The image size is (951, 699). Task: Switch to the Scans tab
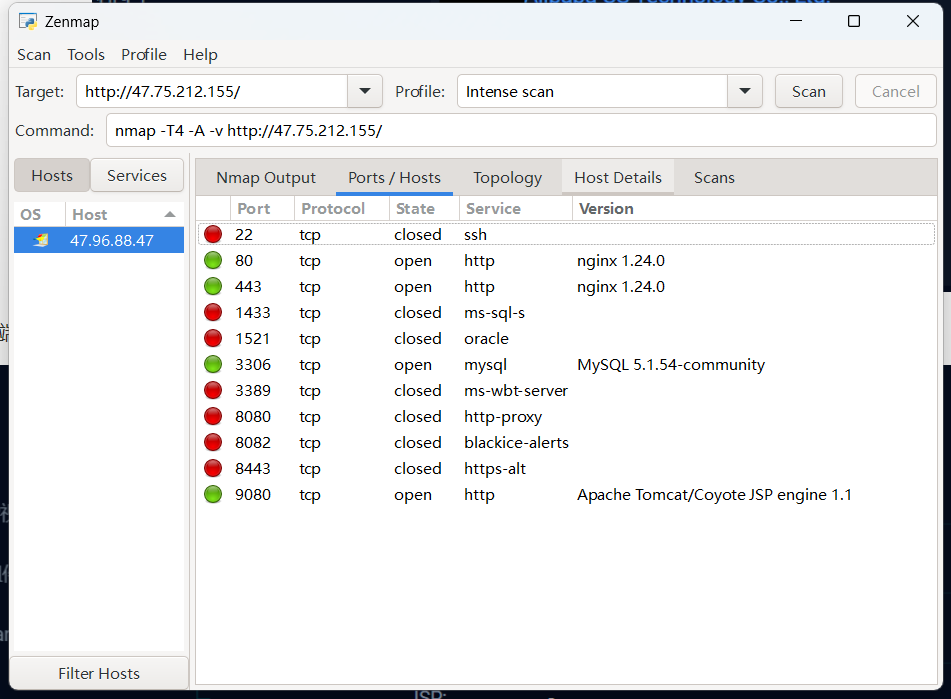tap(714, 178)
